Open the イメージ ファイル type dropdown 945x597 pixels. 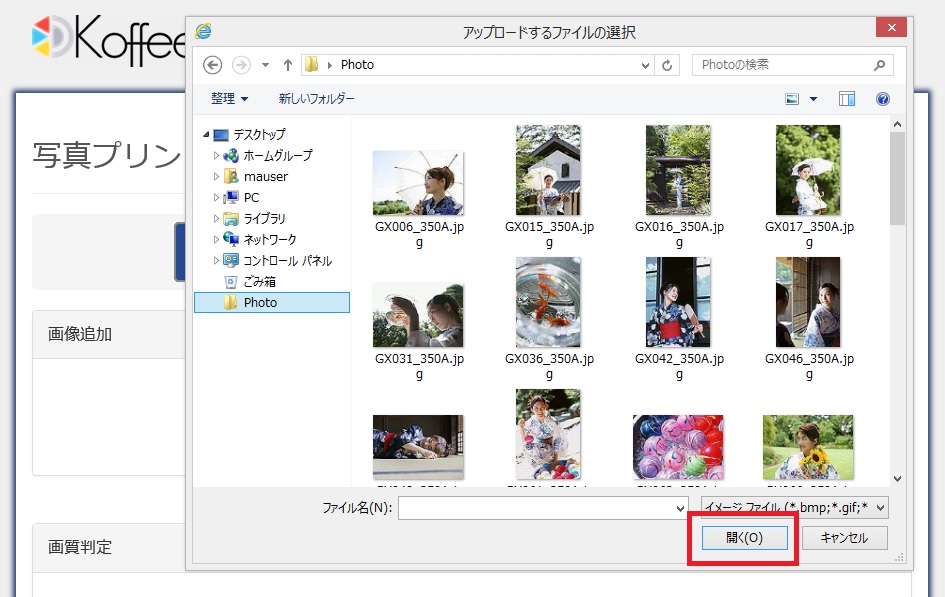[795, 508]
